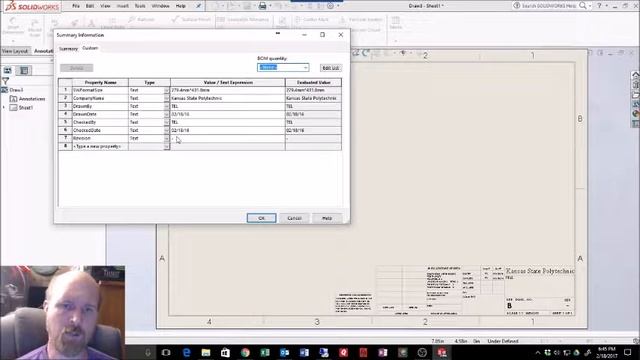This screenshot has width=640, height=360.
Task: Open the Action Center notifications icon
Action: click(628, 353)
